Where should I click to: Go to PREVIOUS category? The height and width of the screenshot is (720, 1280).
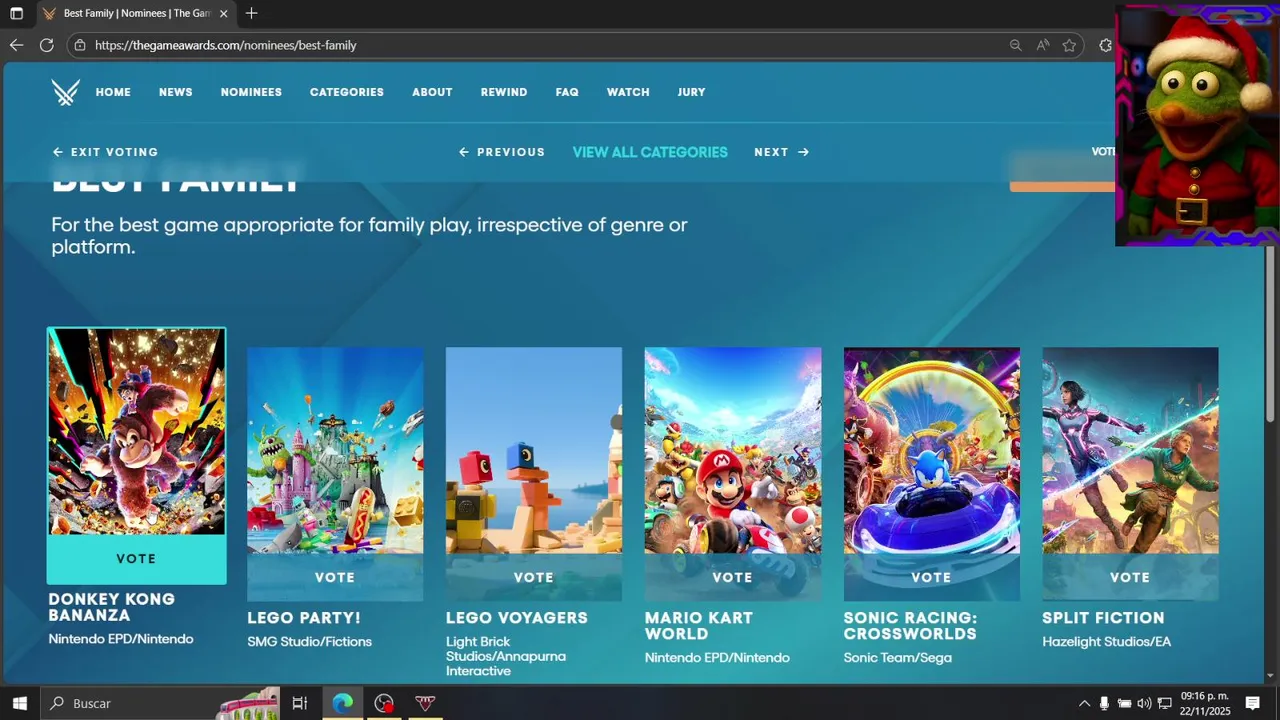502,152
